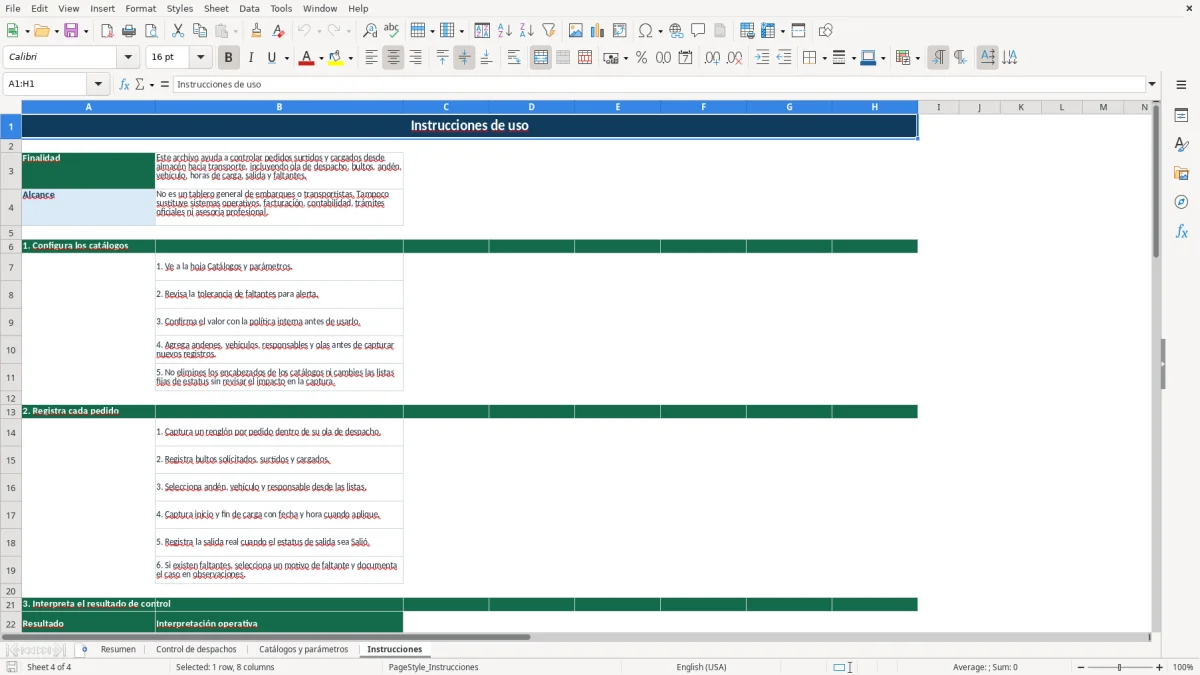The height and width of the screenshot is (675, 1200).
Task: Toggle Merge and Center Cells
Action: [541, 58]
